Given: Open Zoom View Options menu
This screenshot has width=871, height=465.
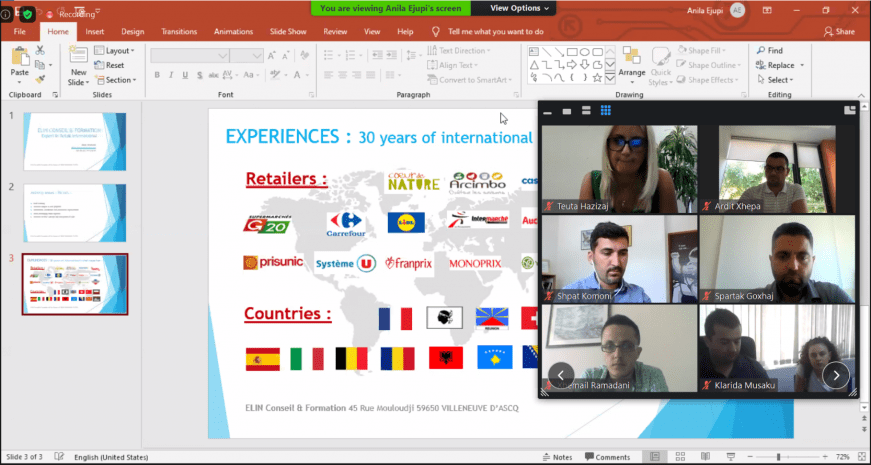Looking at the screenshot, I should click(x=519, y=8).
